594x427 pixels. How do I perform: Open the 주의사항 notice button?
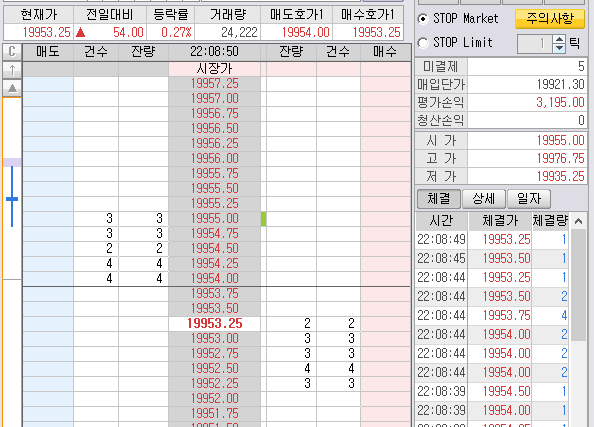click(x=550, y=19)
